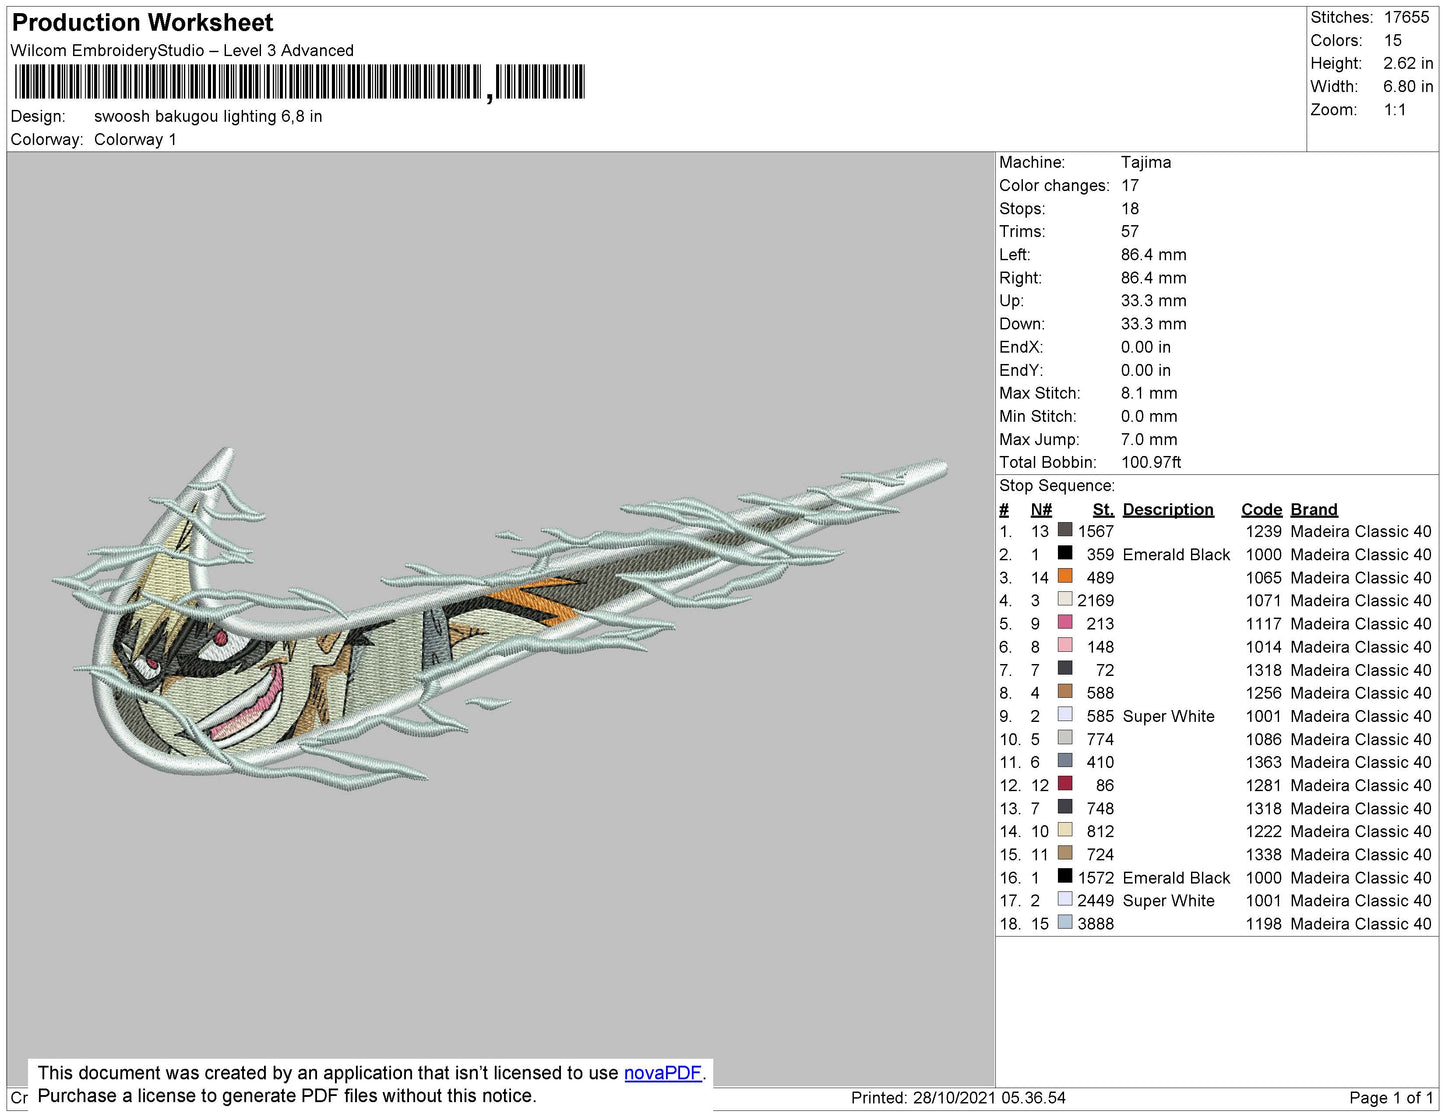Click the barcode under the worksheet title
This screenshot has height=1117, width=1445.
pos(299,82)
